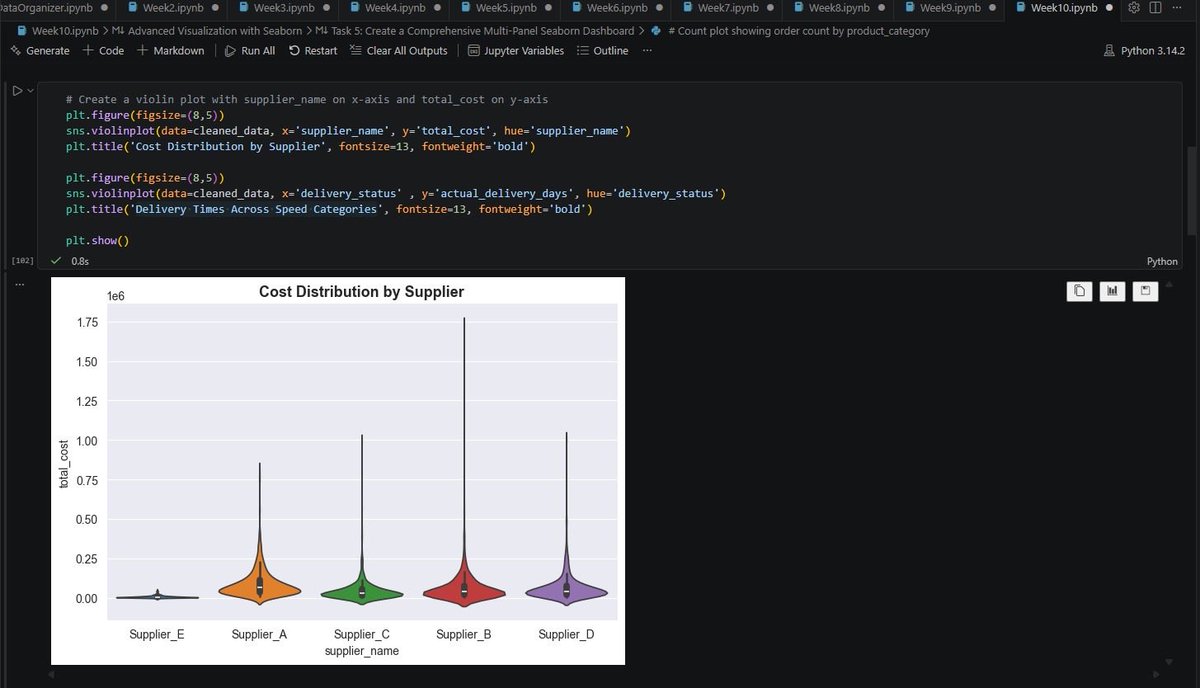Copy the plot output image to clipboard

coord(1079,291)
